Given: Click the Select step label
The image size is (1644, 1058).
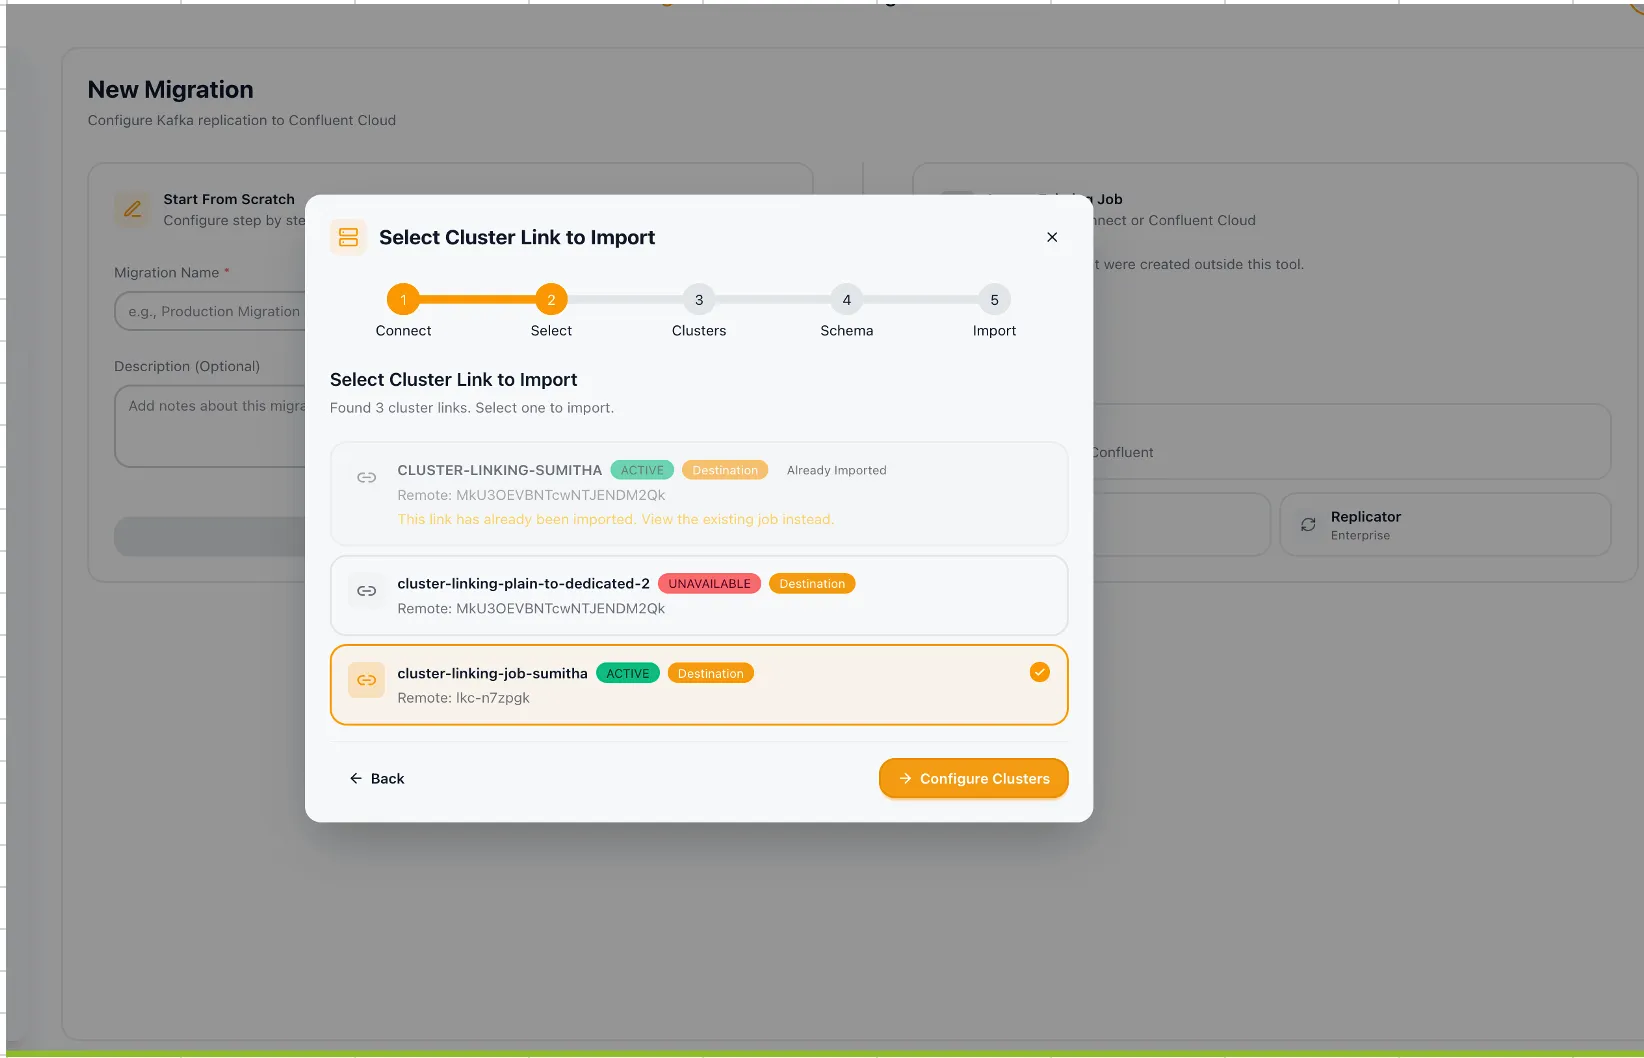Looking at the screenshot, I should coord(550,330).
